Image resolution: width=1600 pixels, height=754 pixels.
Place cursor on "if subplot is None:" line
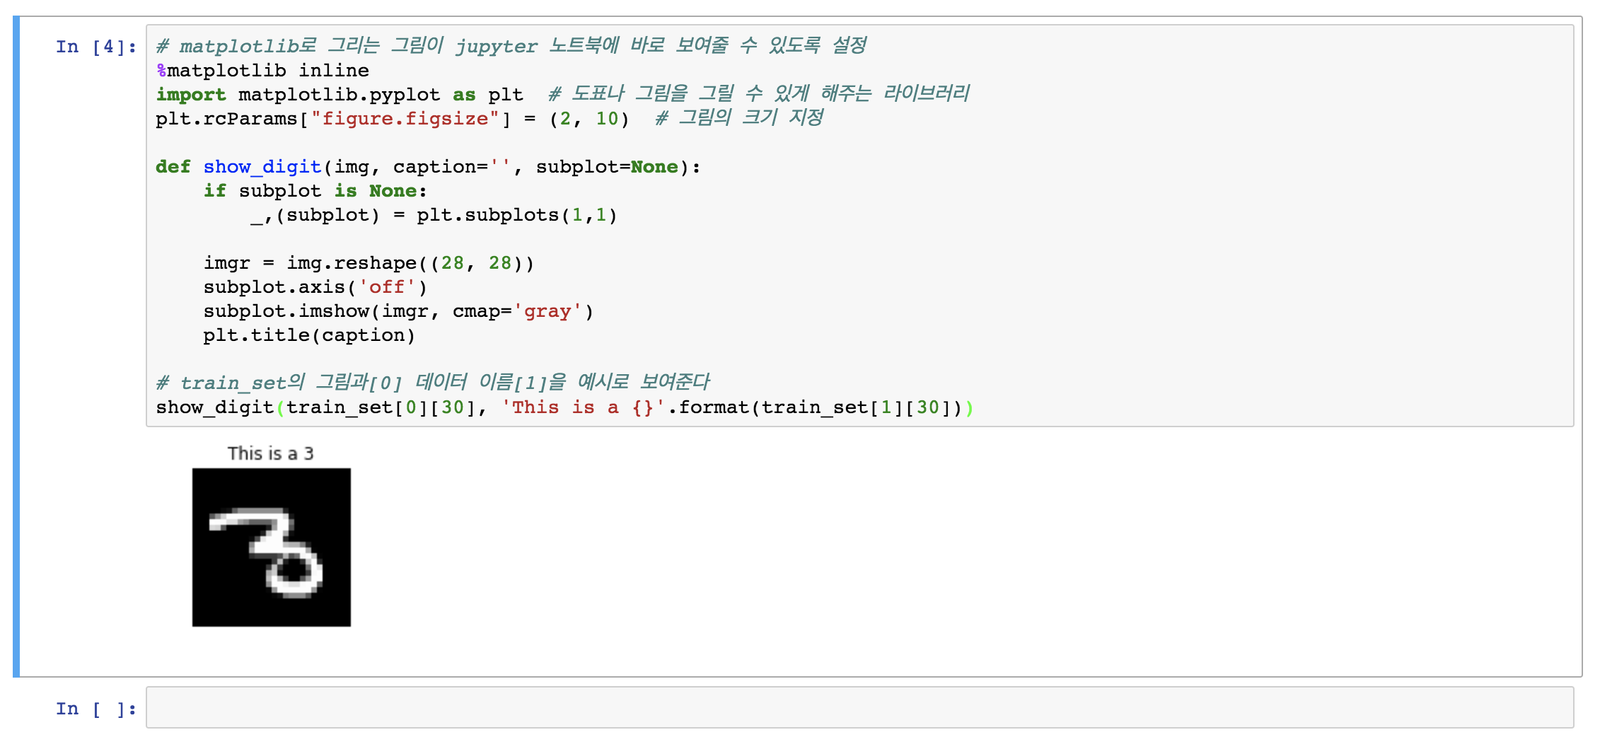(315, 191)
